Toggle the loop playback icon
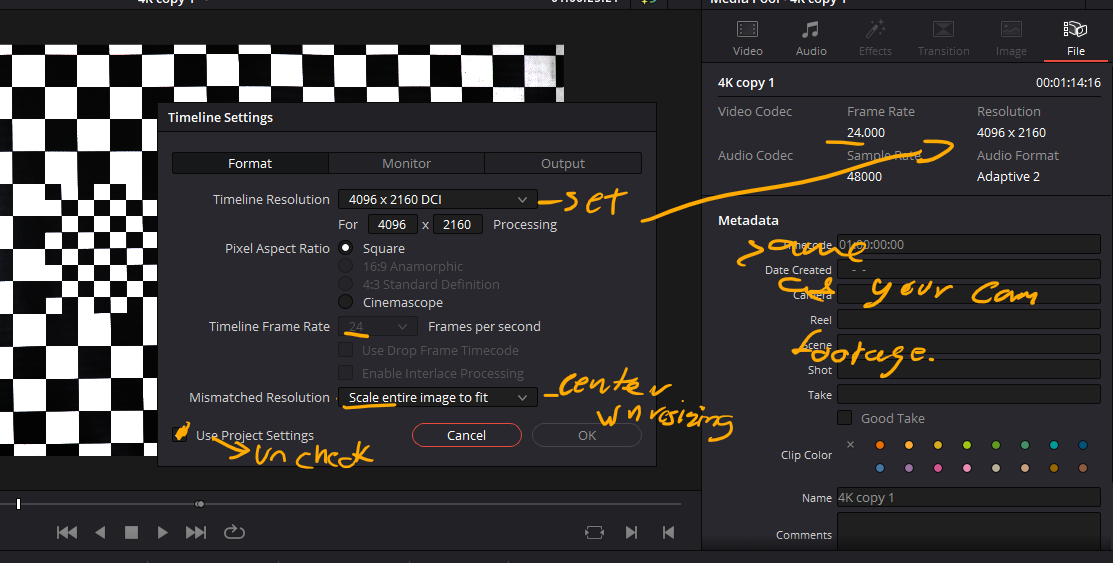This screenshot has width=1113, height=563. (234, 533)
